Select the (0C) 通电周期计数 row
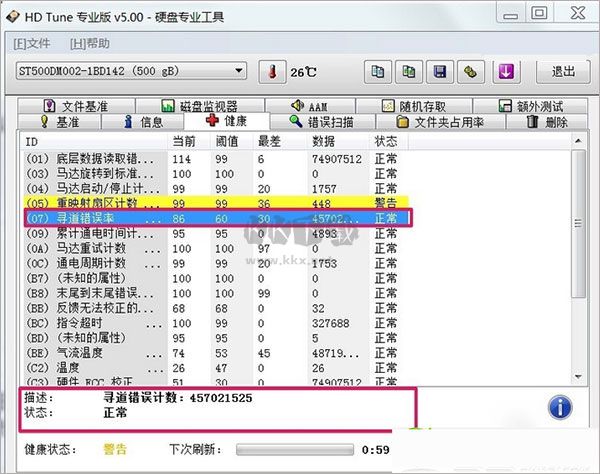The width and height of the screenshot is (600, 474). coord(216,263)
